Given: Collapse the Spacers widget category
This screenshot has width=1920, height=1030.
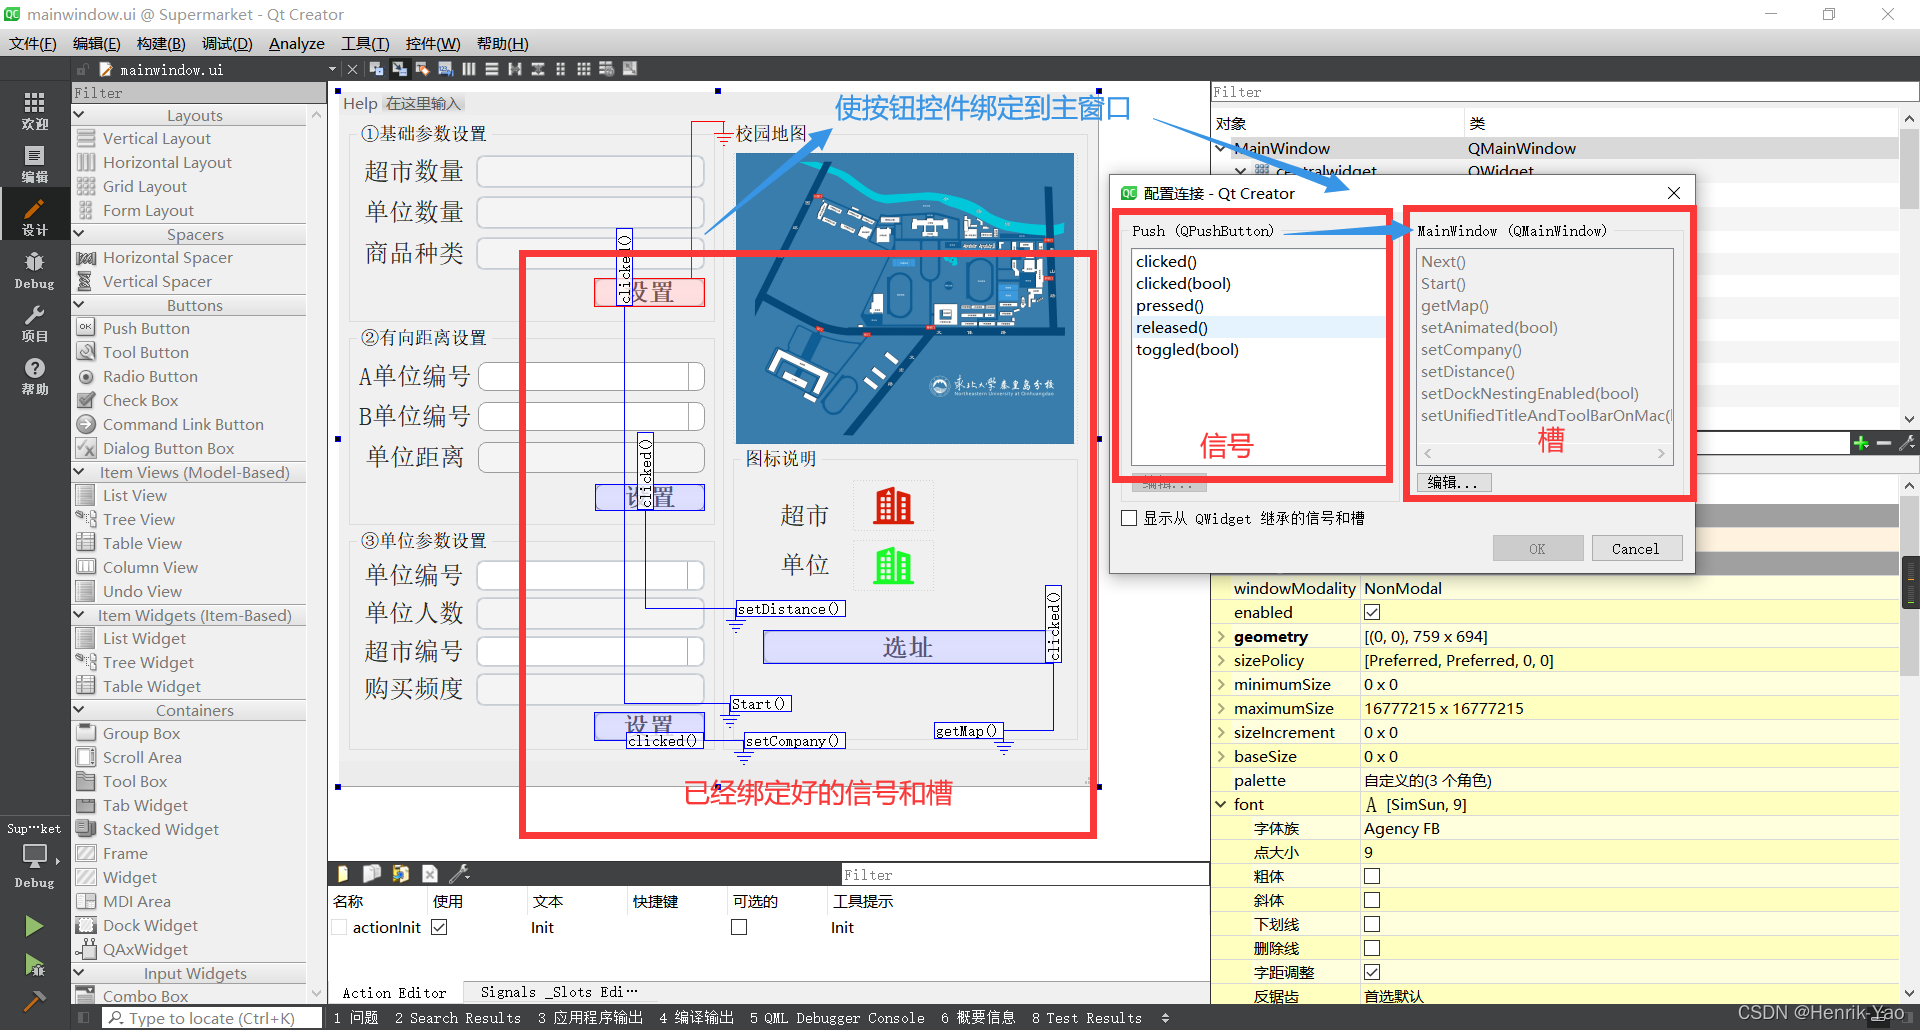Looking at the screenshot, I should pos(79,234).
